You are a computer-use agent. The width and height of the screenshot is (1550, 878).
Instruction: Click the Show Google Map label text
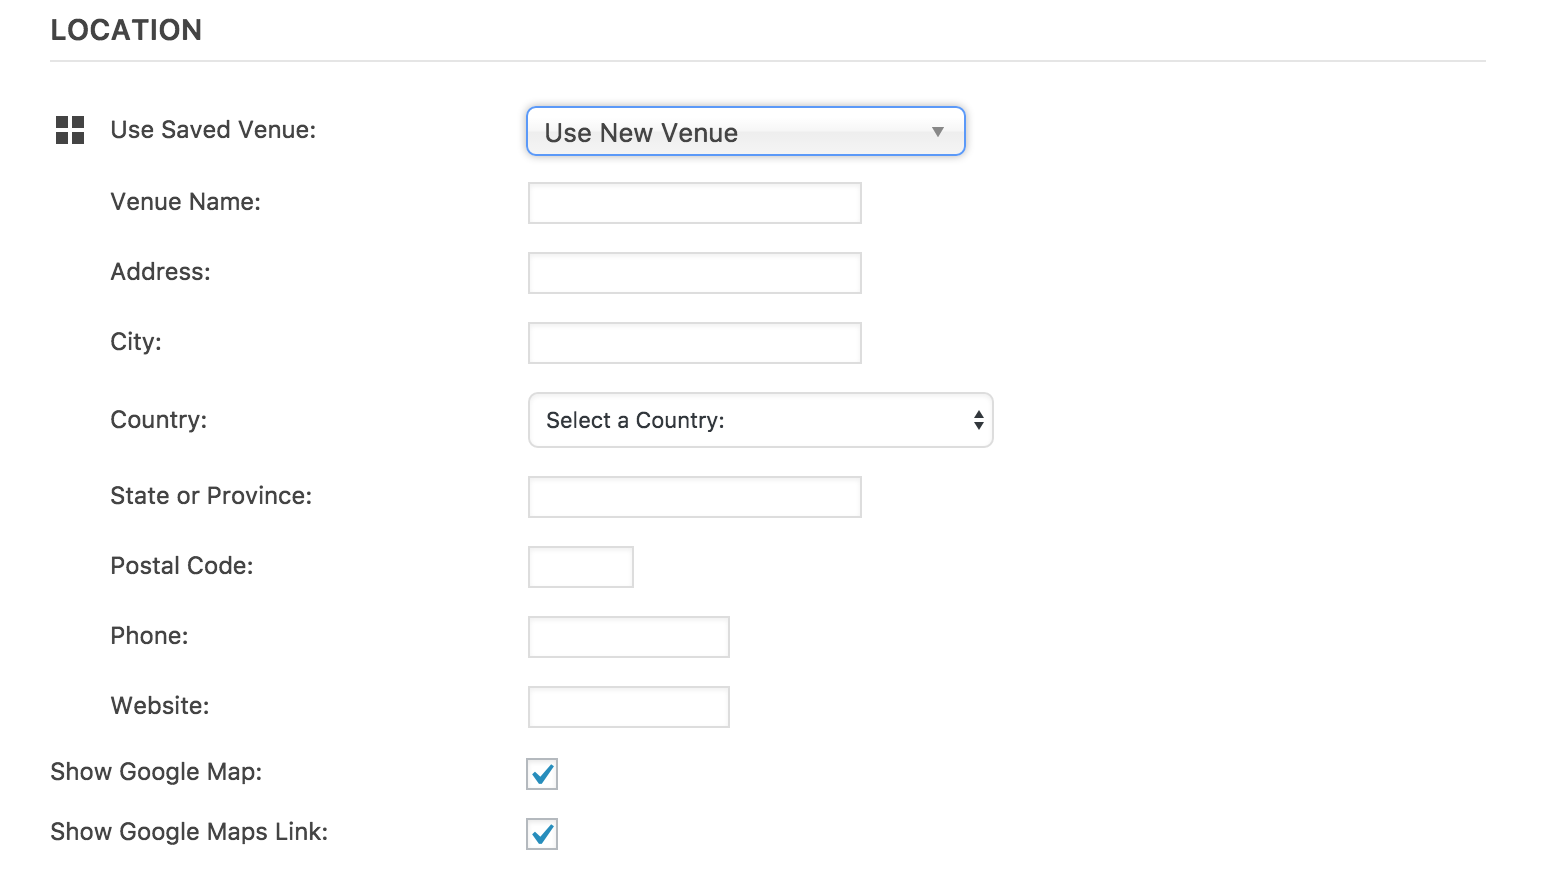click(156, 772)
